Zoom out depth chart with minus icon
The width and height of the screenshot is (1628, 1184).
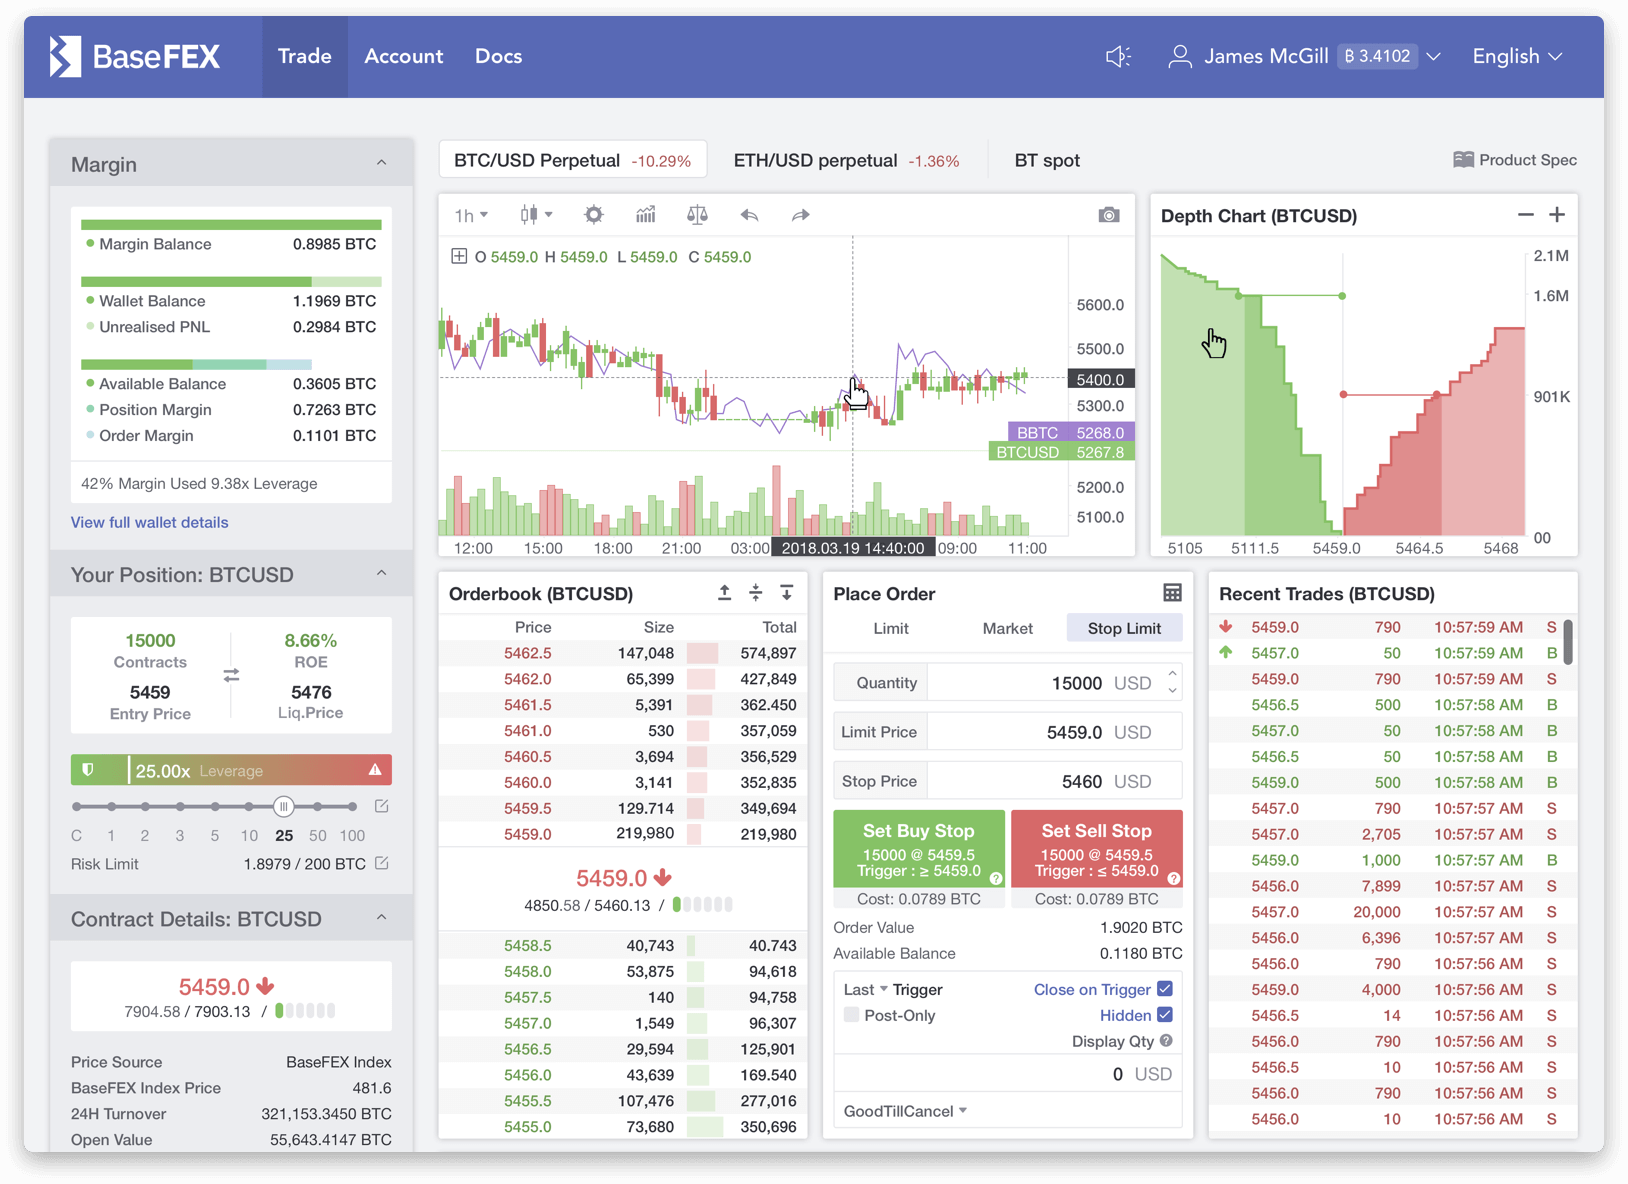(1525, 215)
